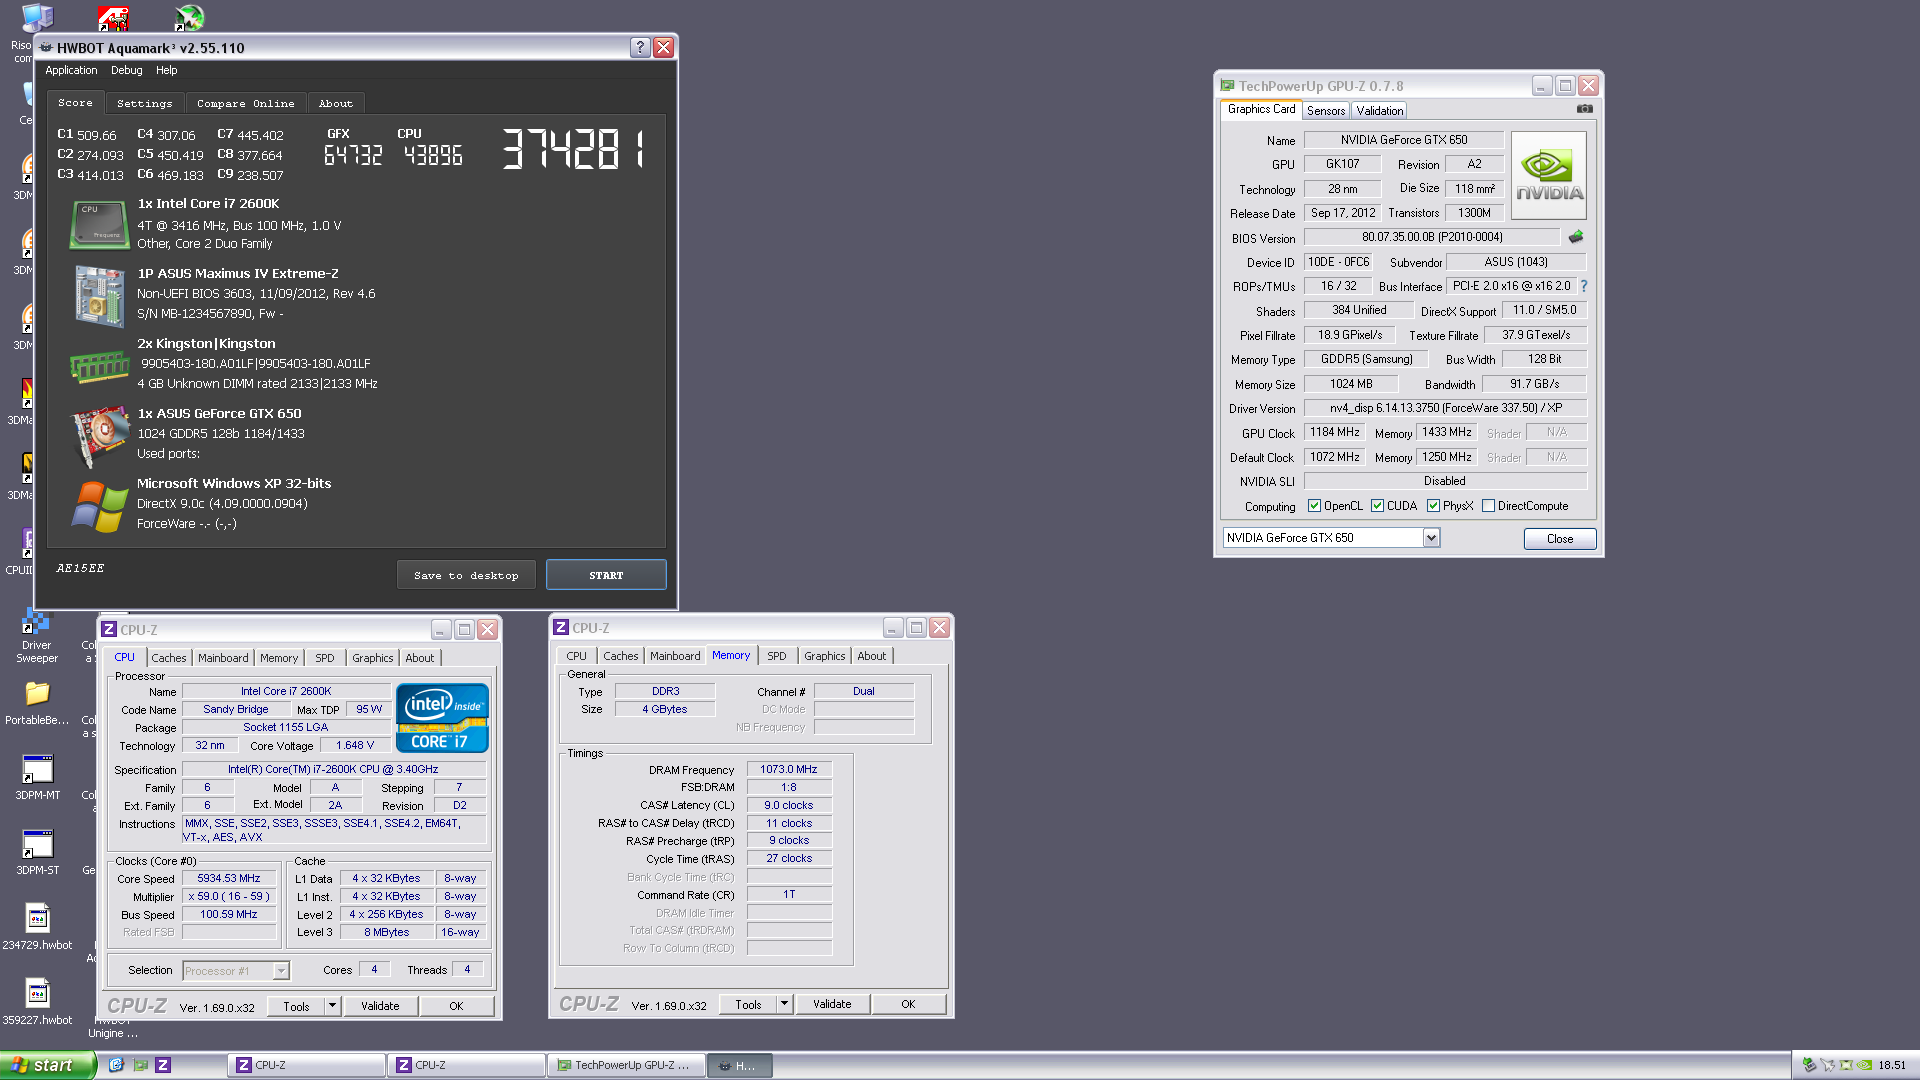Select the 359227.hwbot file on desktop
1920x1080 pixels.
[x=37, y=1002]
